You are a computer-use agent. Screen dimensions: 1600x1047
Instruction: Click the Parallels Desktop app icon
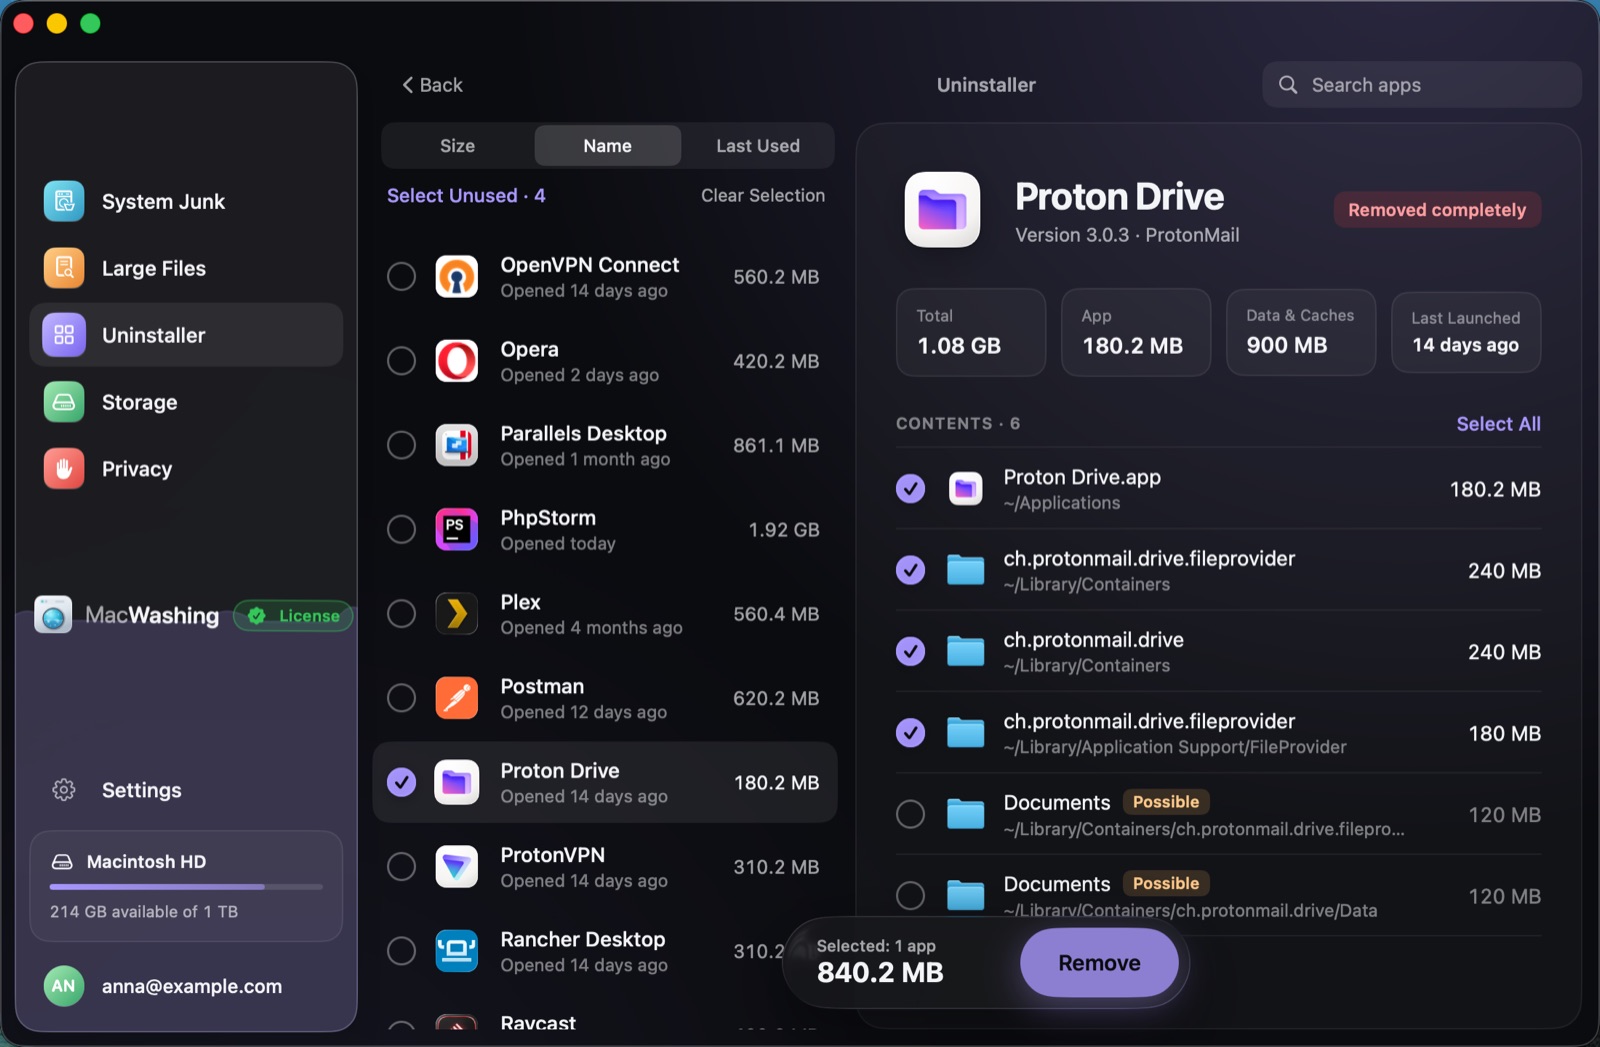coord(457,445)
